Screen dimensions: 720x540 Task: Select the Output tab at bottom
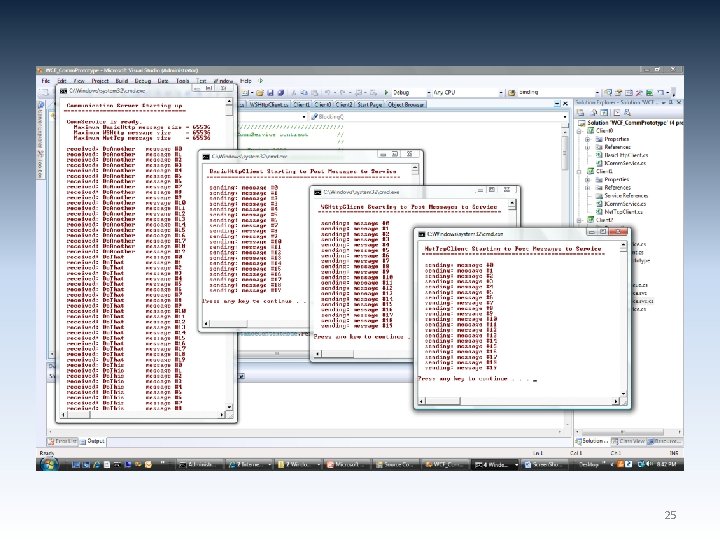tap(96, 440)
